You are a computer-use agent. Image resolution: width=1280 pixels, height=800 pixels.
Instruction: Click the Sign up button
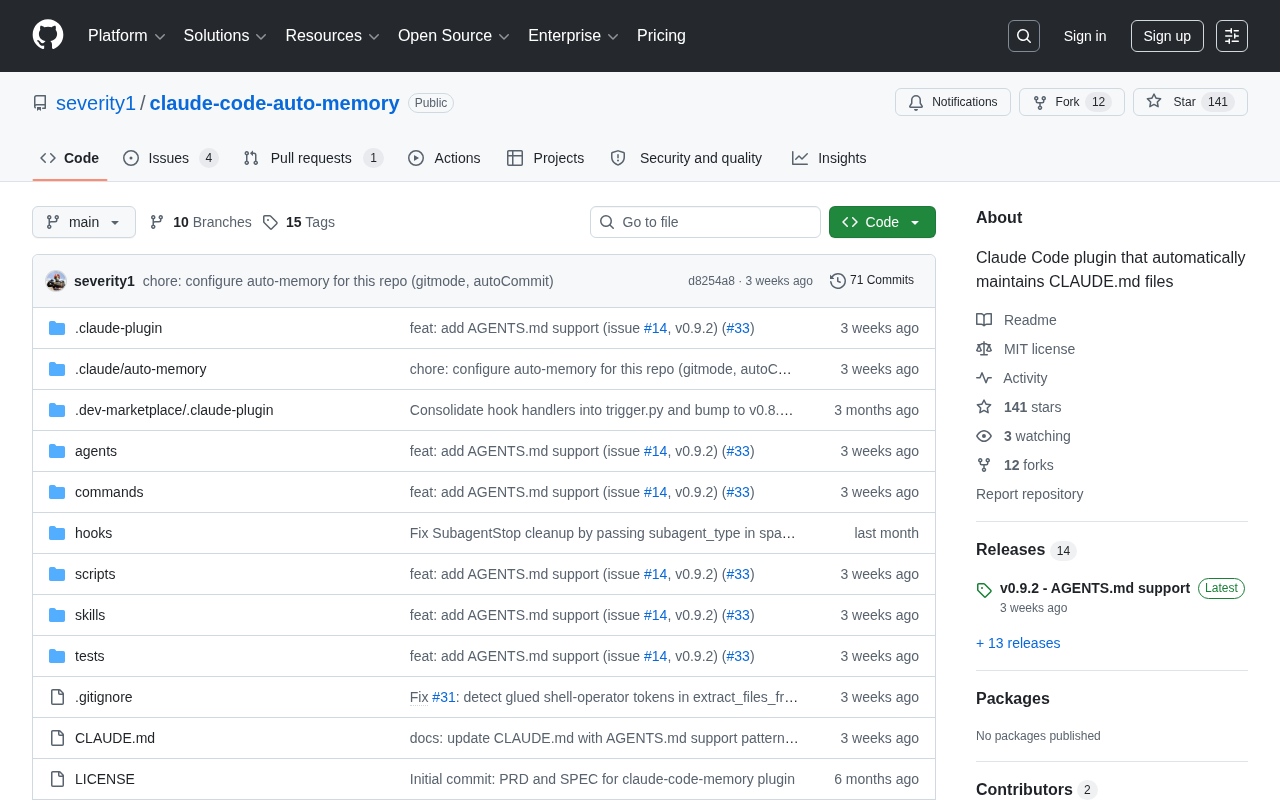pos(1167,36)
